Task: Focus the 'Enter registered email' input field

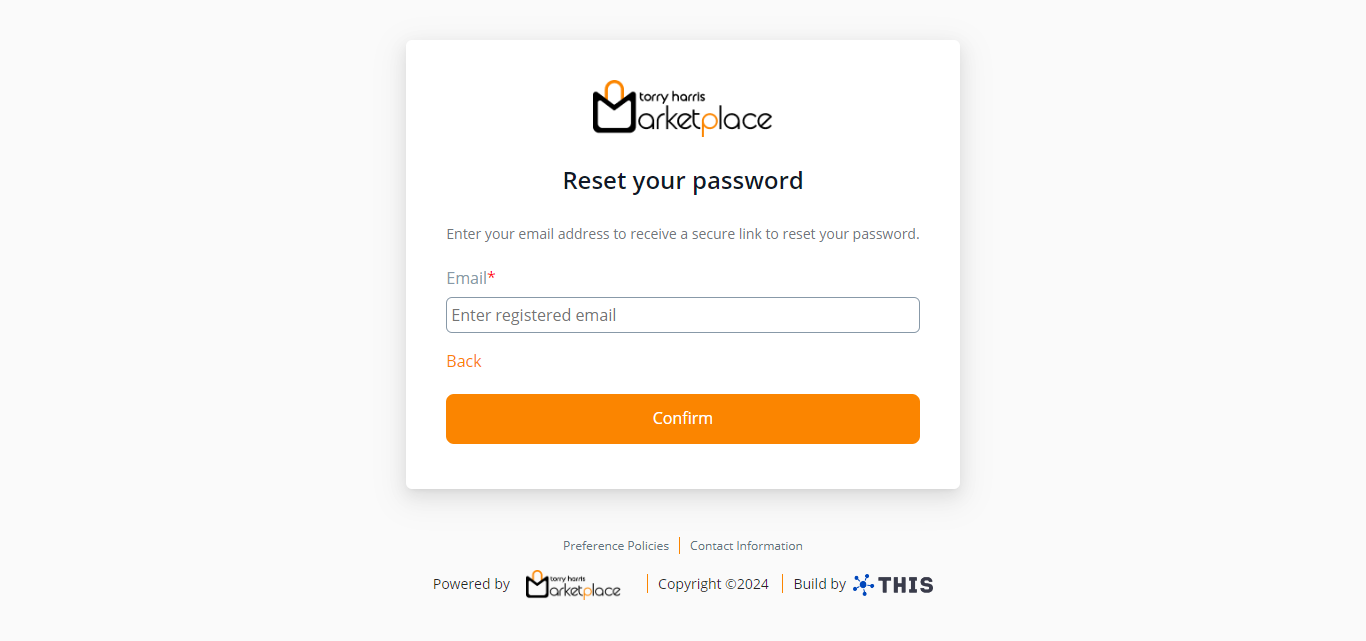Action: 682,315
